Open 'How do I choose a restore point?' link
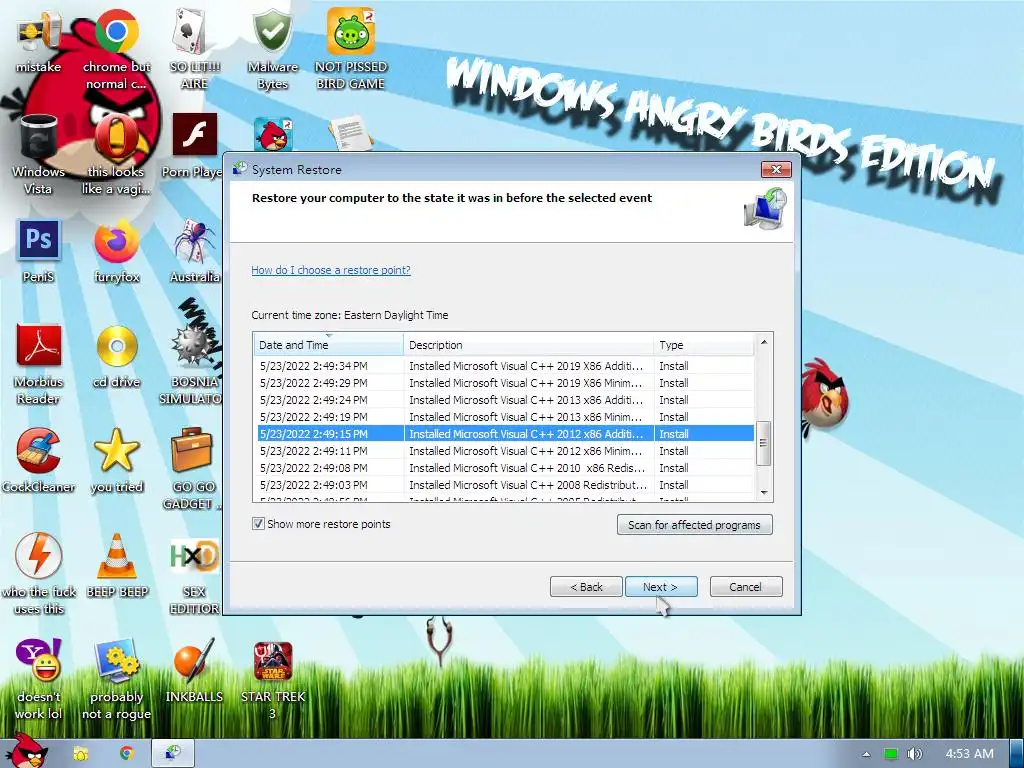 [x=330, y=270]
